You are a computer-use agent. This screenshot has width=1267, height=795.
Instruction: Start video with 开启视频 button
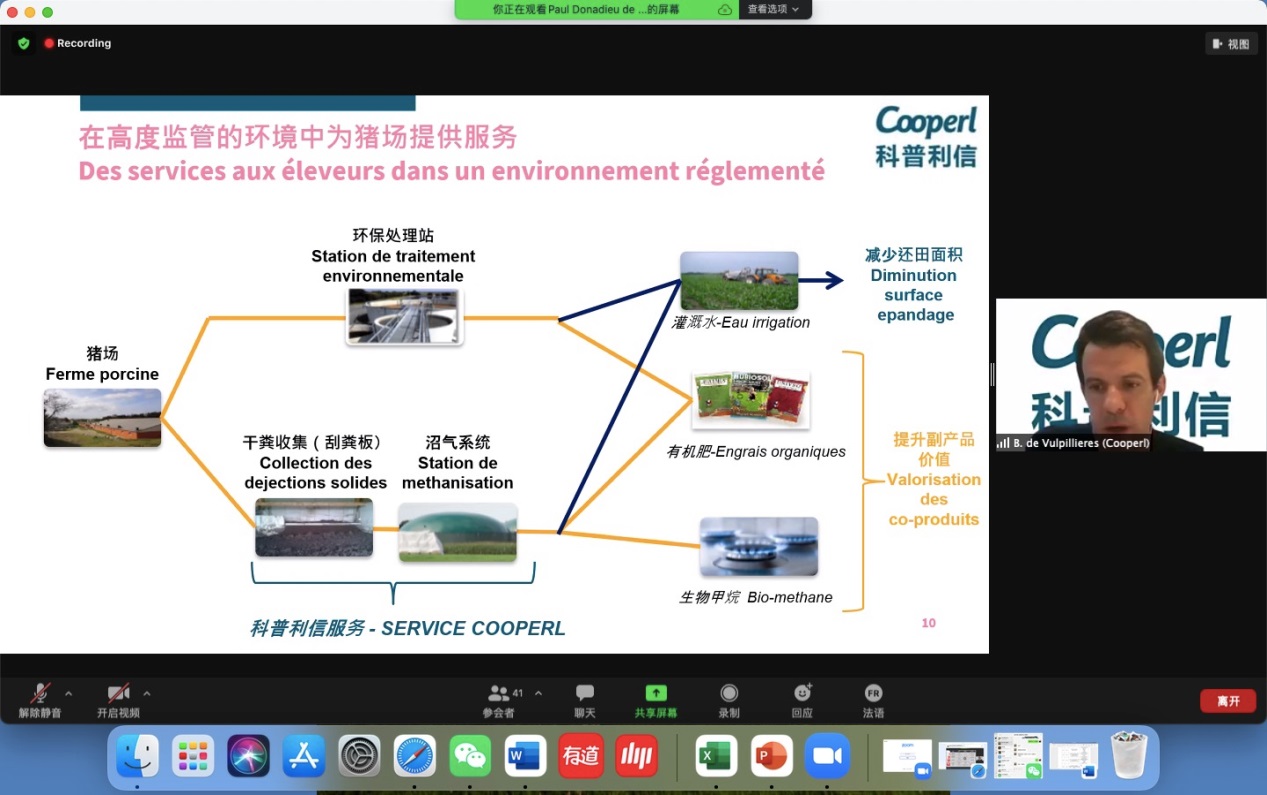click(118, 700)
